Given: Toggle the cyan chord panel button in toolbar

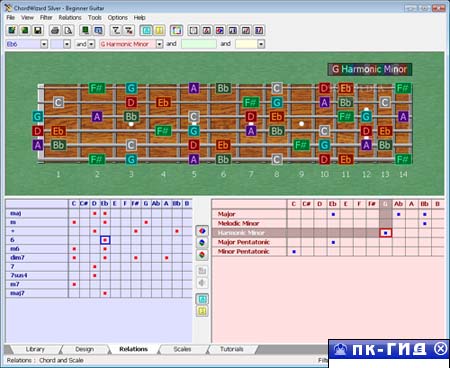Looking at the screenshot, I should pos(146,30).
